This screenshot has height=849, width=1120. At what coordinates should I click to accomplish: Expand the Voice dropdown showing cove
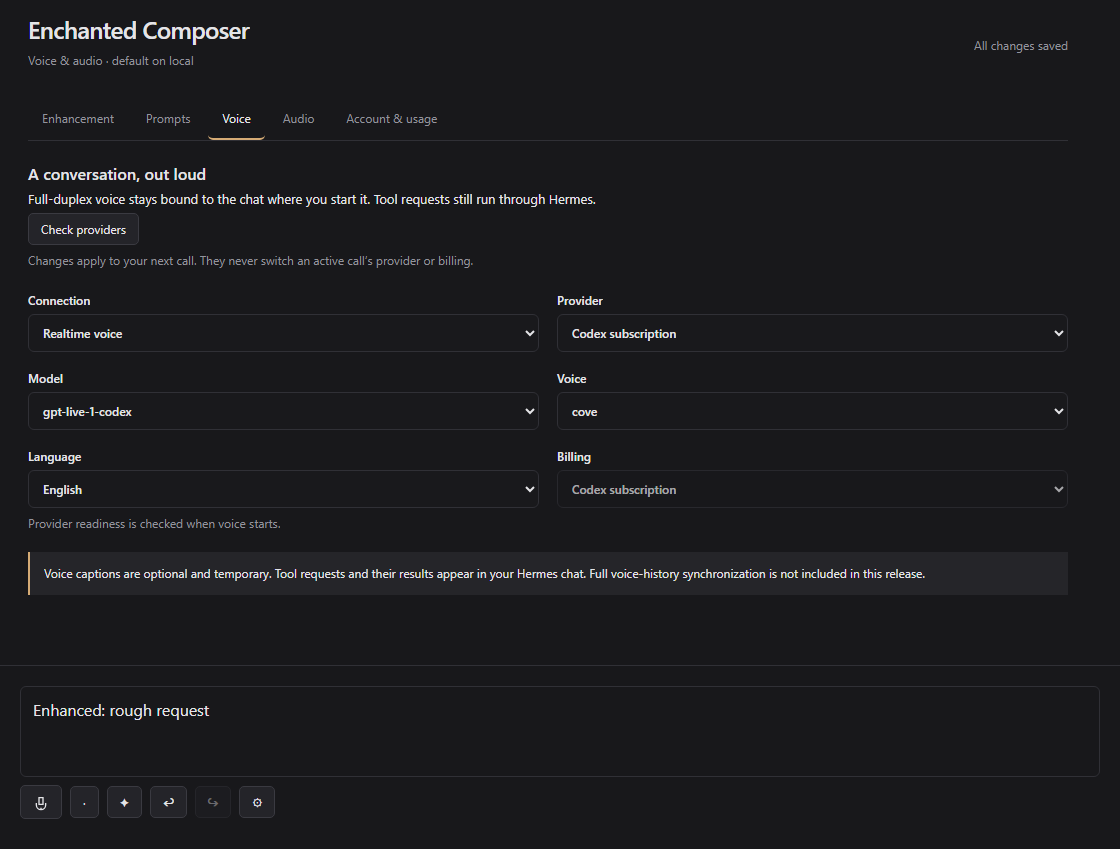tap(812, 411)
